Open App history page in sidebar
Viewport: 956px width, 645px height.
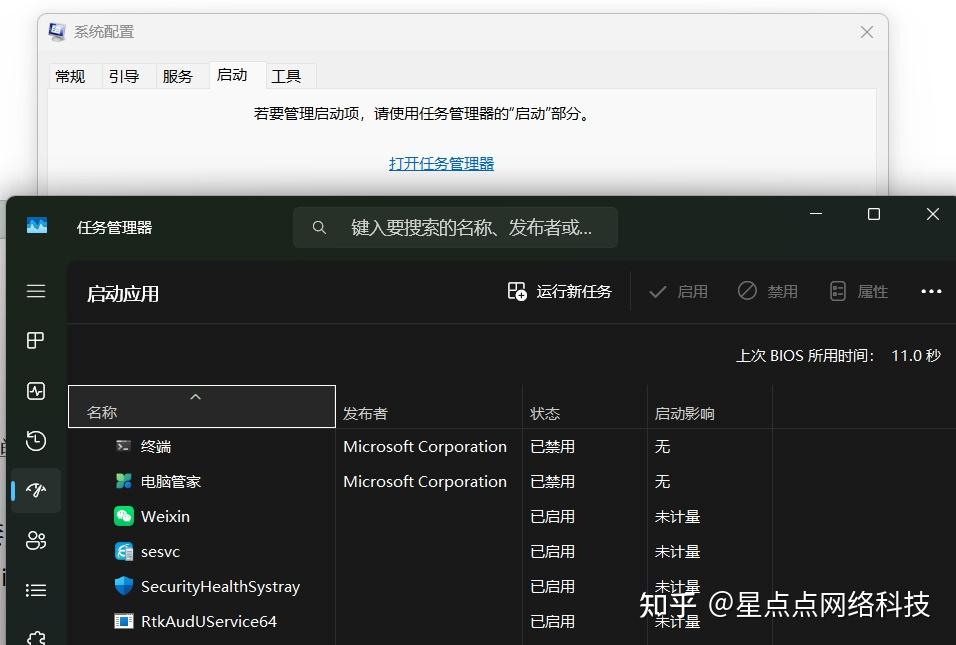point(36,440)
